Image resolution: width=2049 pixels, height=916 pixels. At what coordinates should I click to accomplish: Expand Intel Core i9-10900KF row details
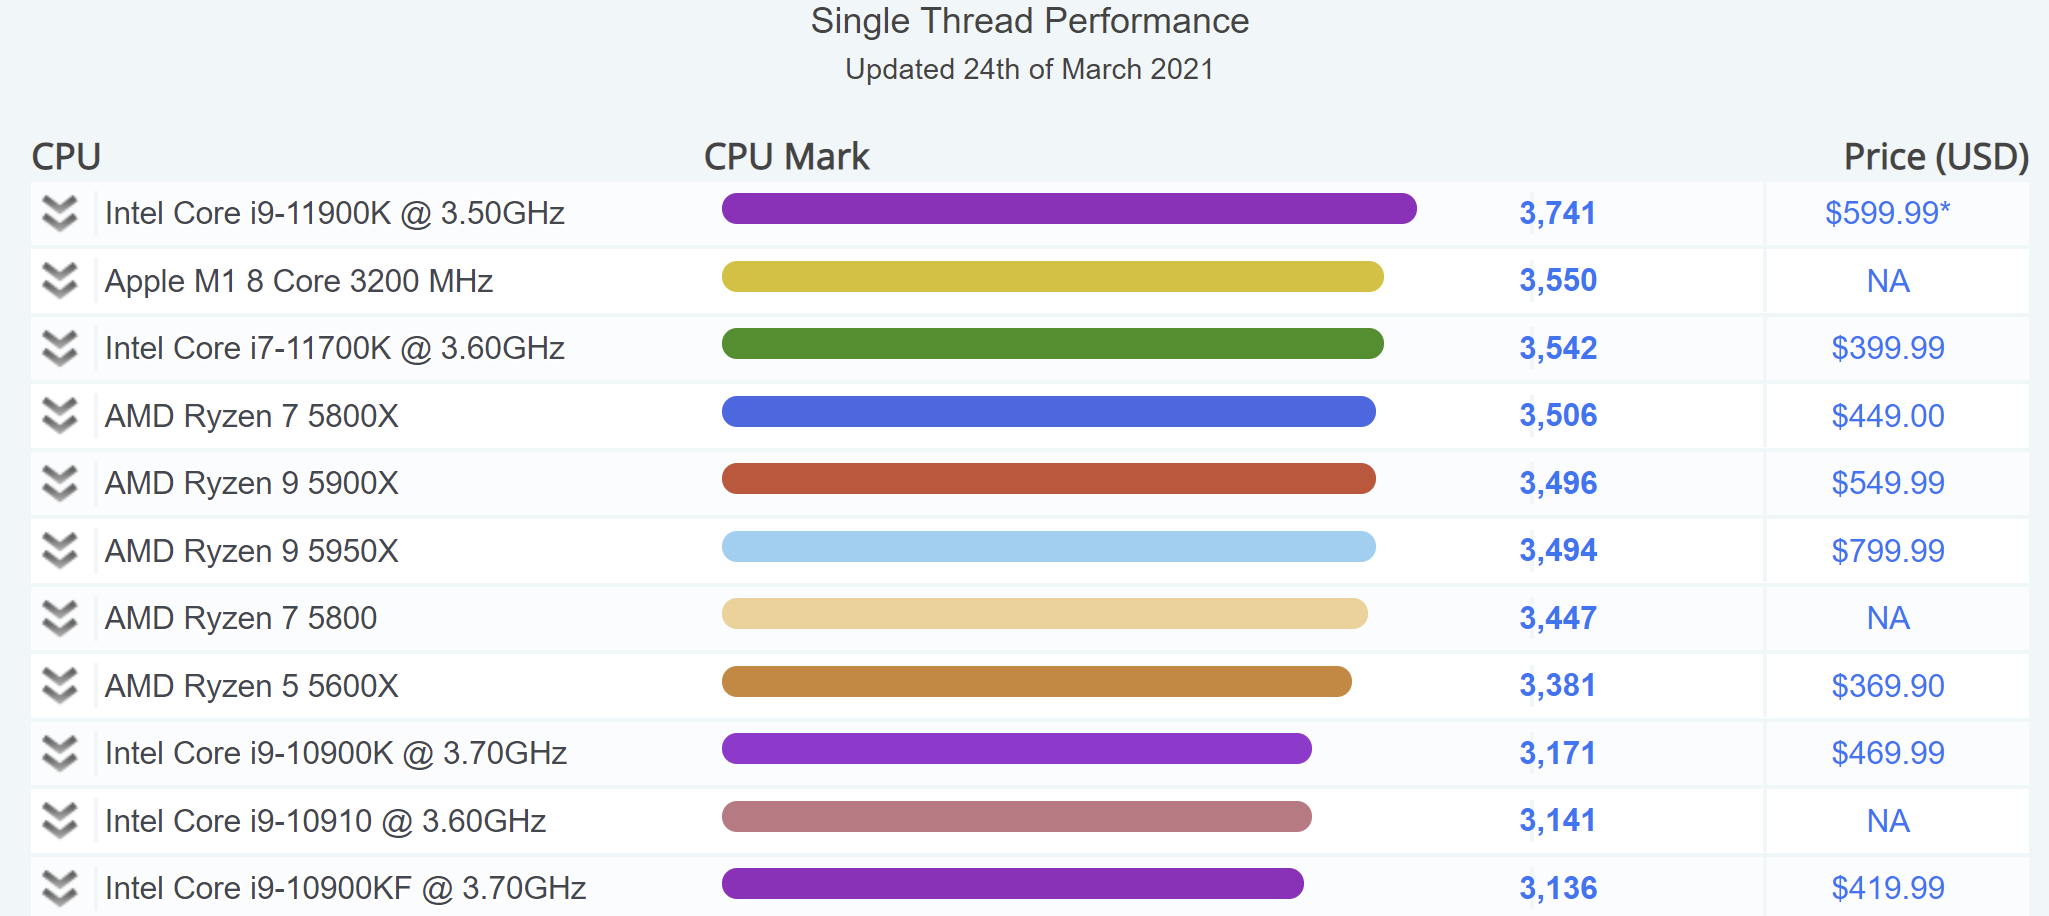(60, 888)
